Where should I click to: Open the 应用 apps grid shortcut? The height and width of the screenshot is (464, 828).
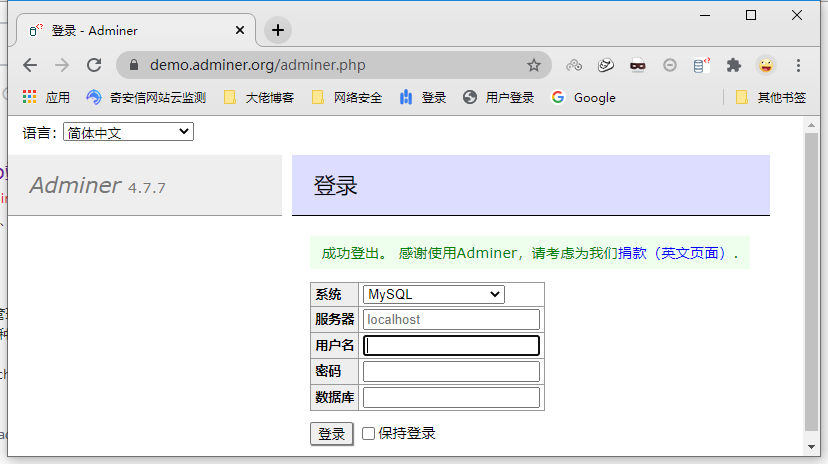46,98
